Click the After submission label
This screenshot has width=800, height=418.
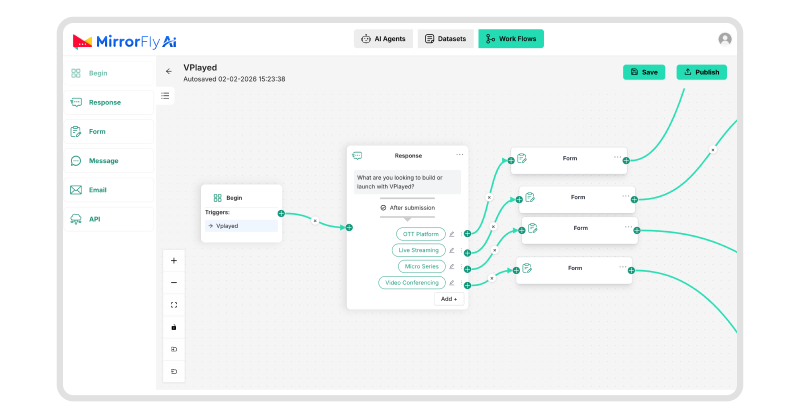point(408,208)
